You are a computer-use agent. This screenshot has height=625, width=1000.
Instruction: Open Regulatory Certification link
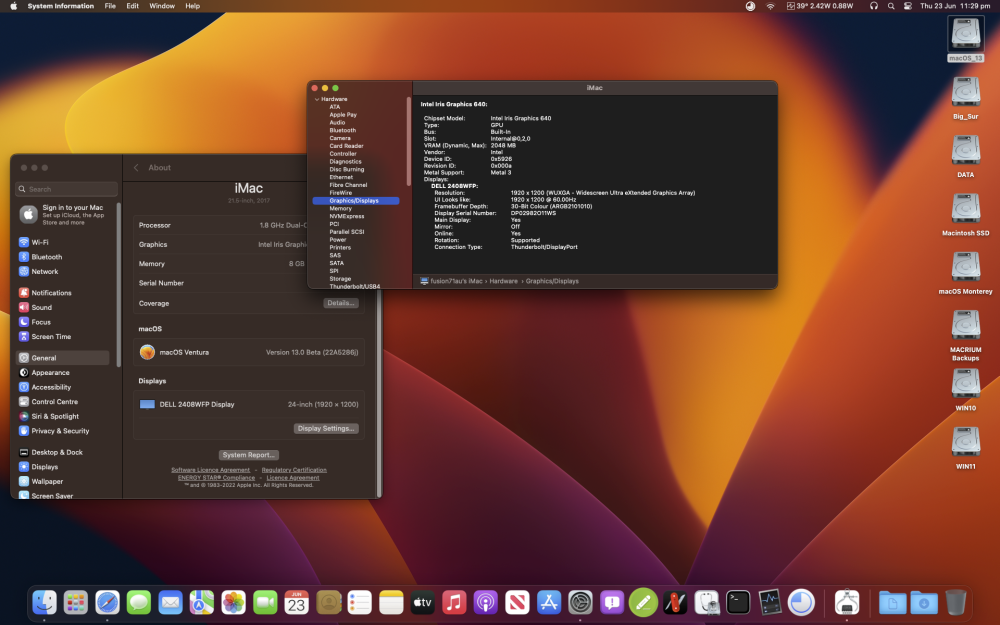[x=294, y=470]
